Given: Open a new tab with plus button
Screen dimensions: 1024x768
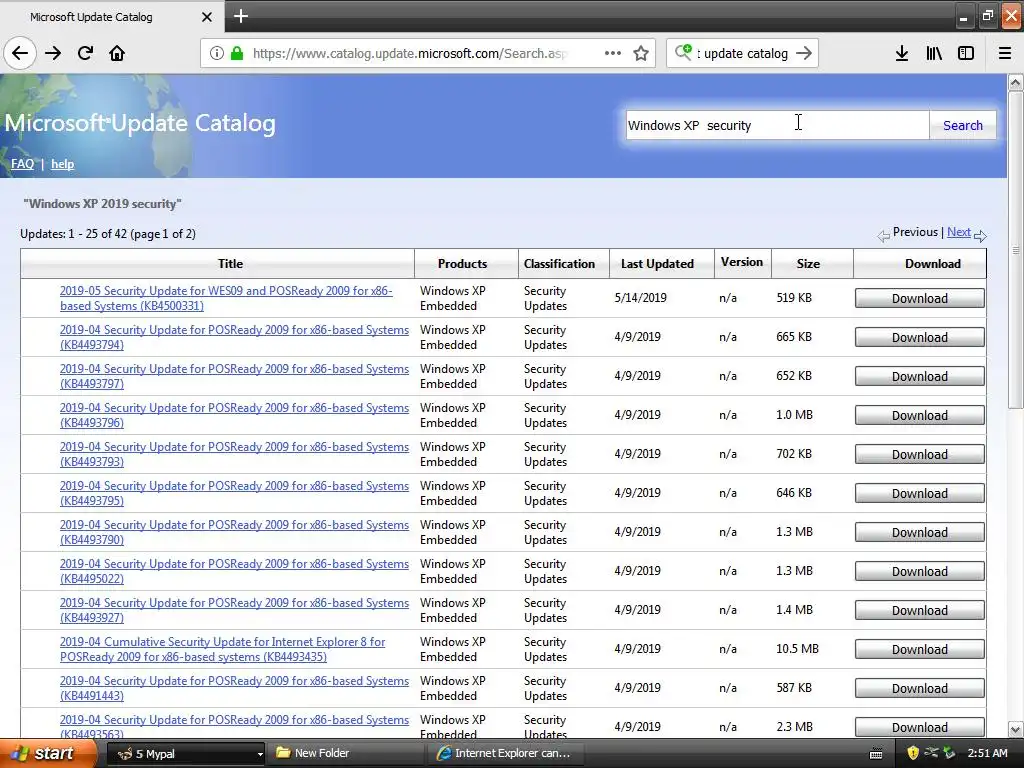Looking at the screenshot, I should pyautogui.click(x=241, y=16).
